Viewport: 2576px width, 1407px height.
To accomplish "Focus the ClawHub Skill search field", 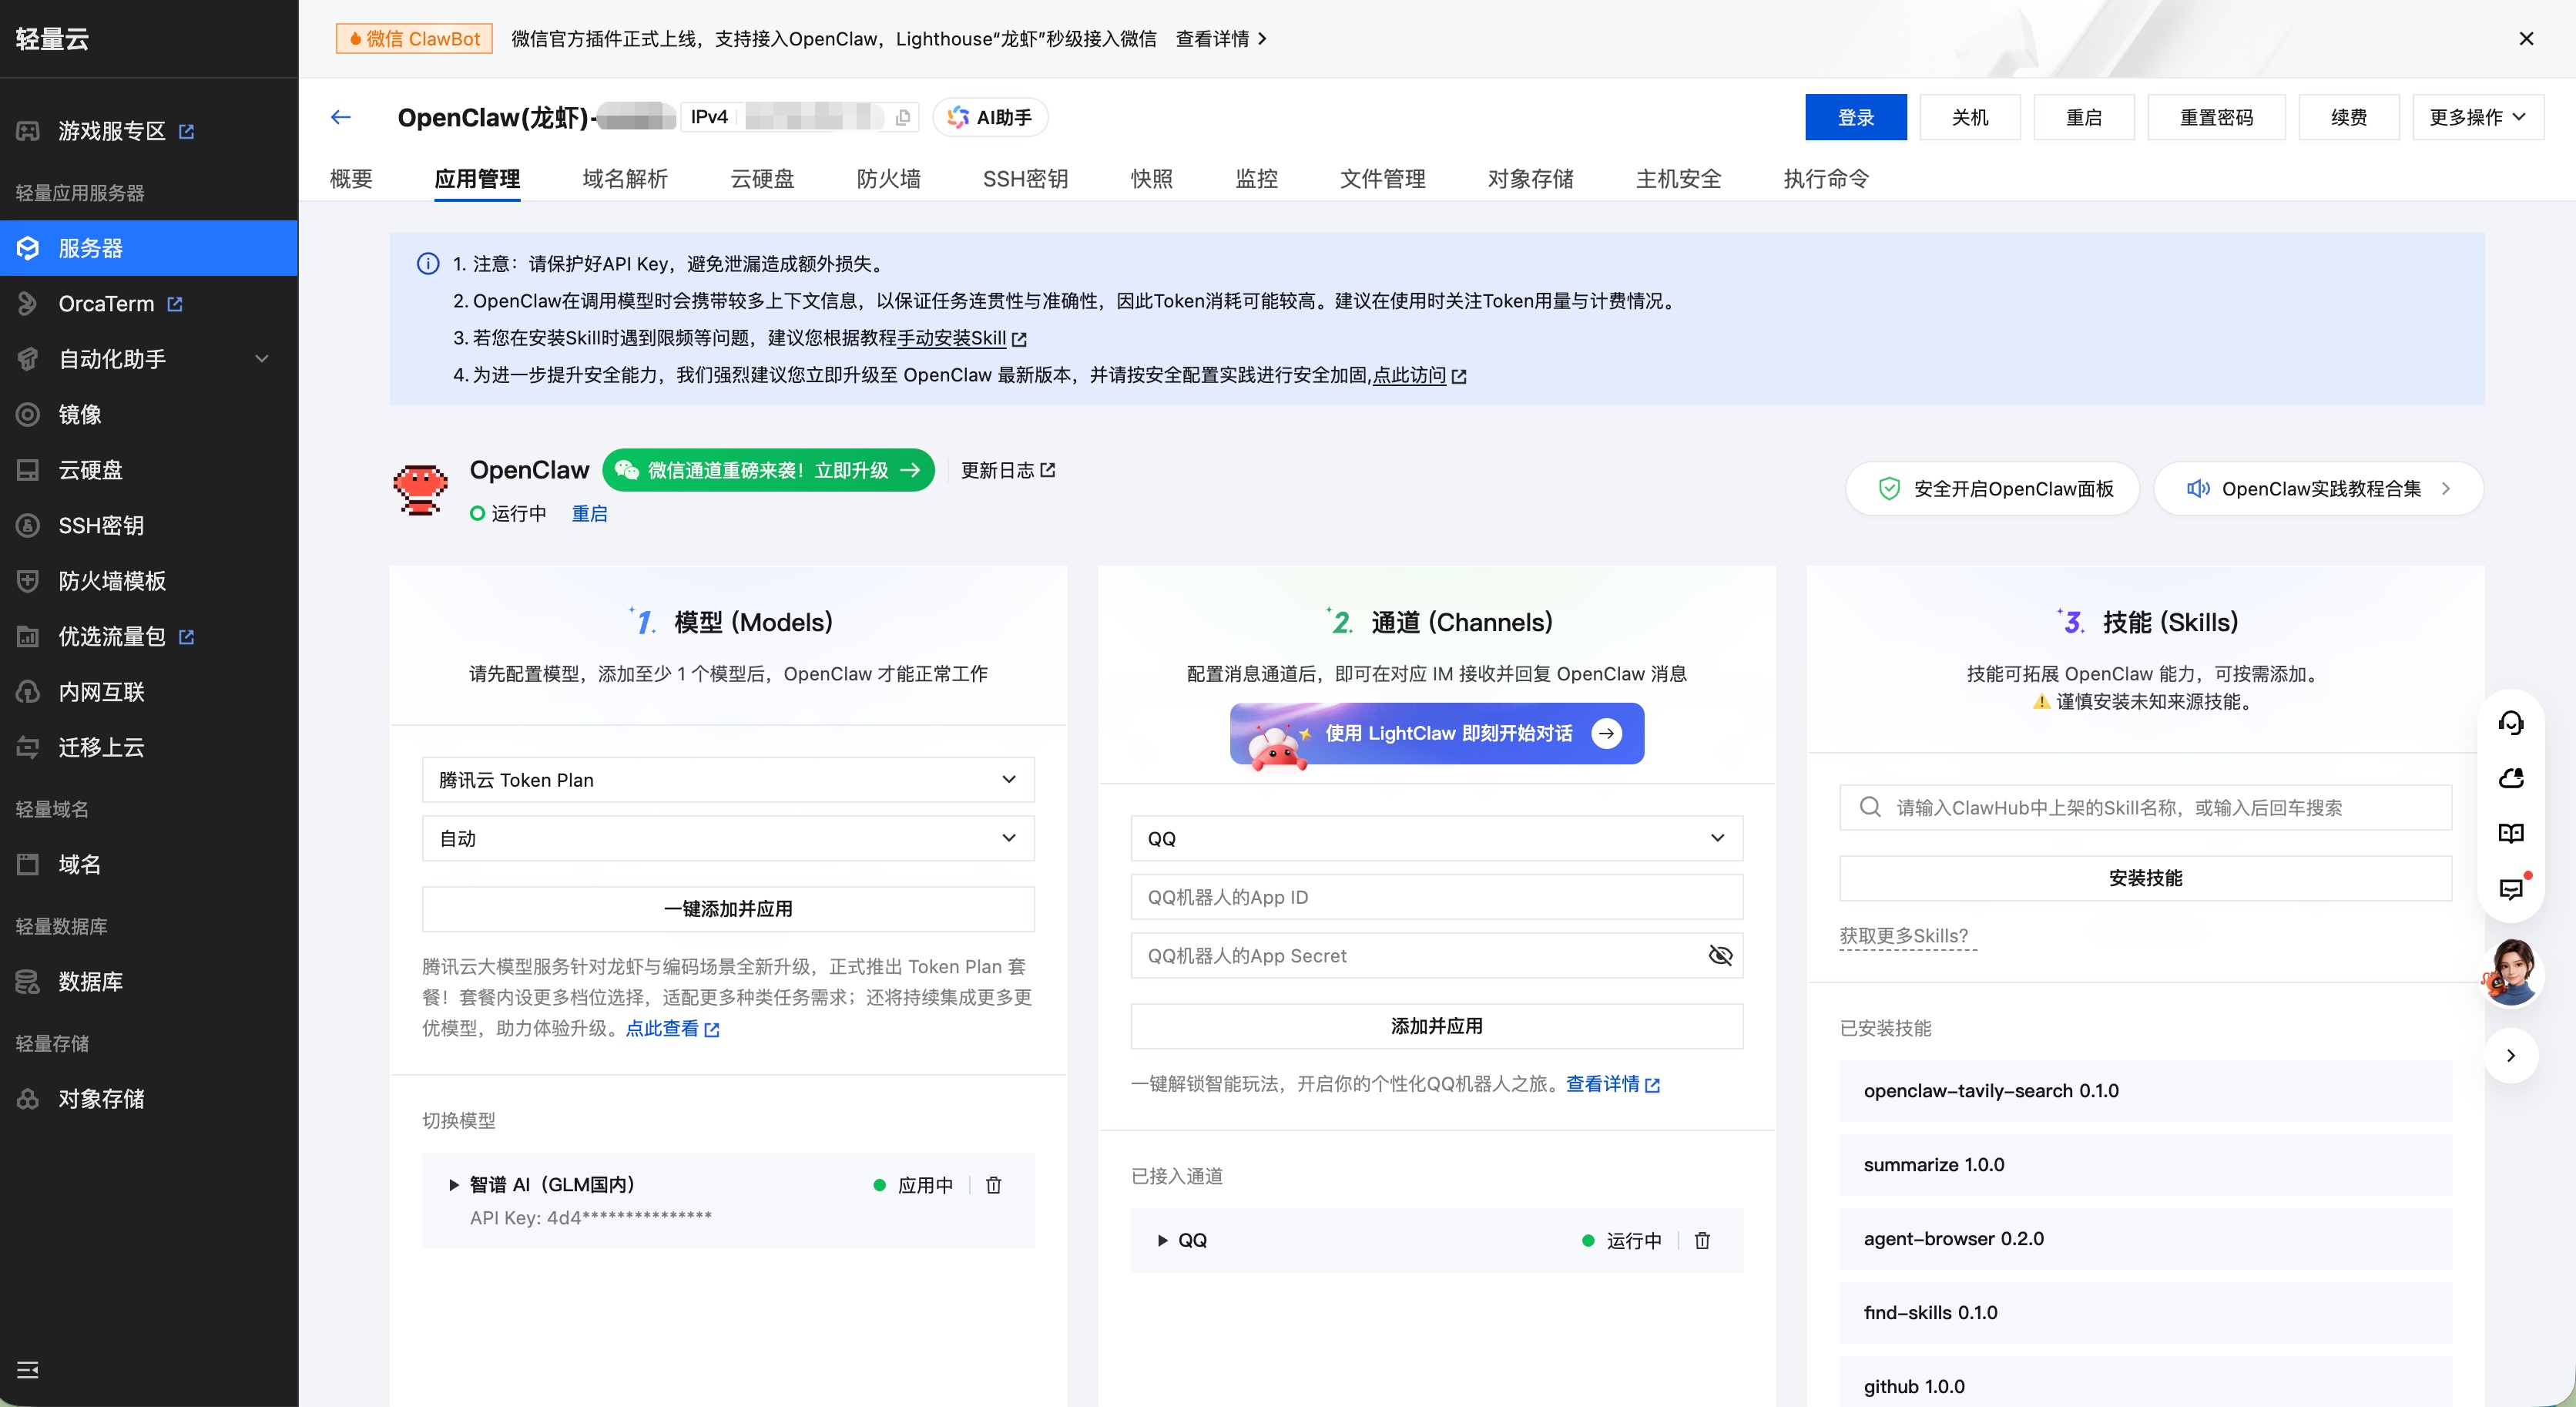I will [2145, 808].
